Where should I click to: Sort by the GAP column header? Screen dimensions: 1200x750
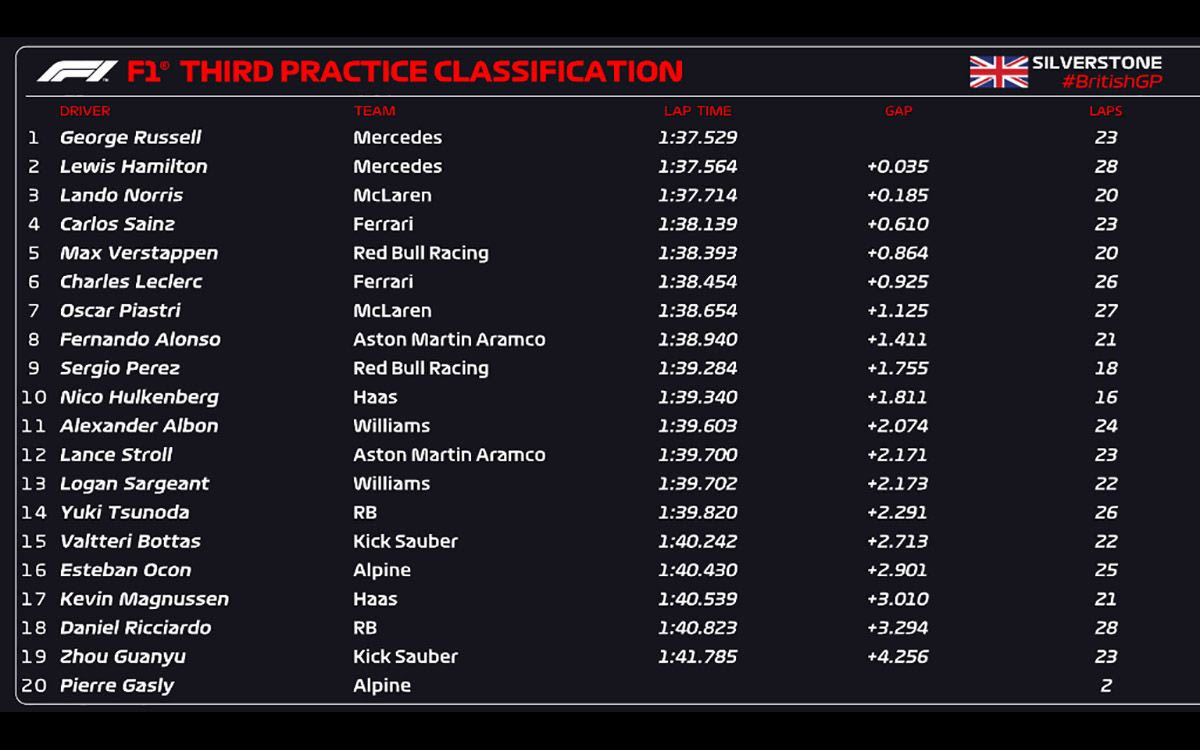(898, 111)
